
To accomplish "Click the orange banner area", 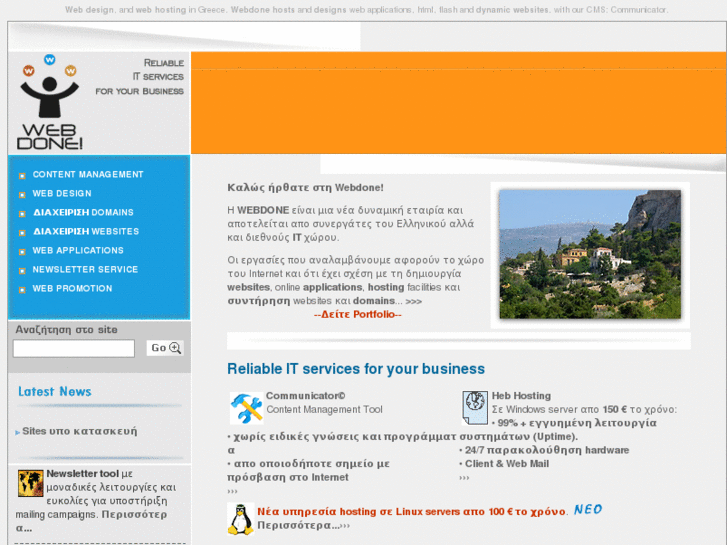I will tap(459, 103).
